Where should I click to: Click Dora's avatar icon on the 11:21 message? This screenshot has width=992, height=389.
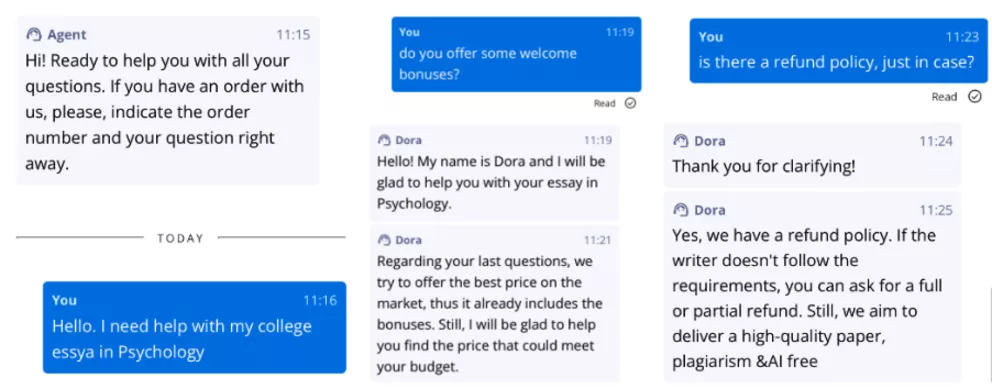(383, 240)
